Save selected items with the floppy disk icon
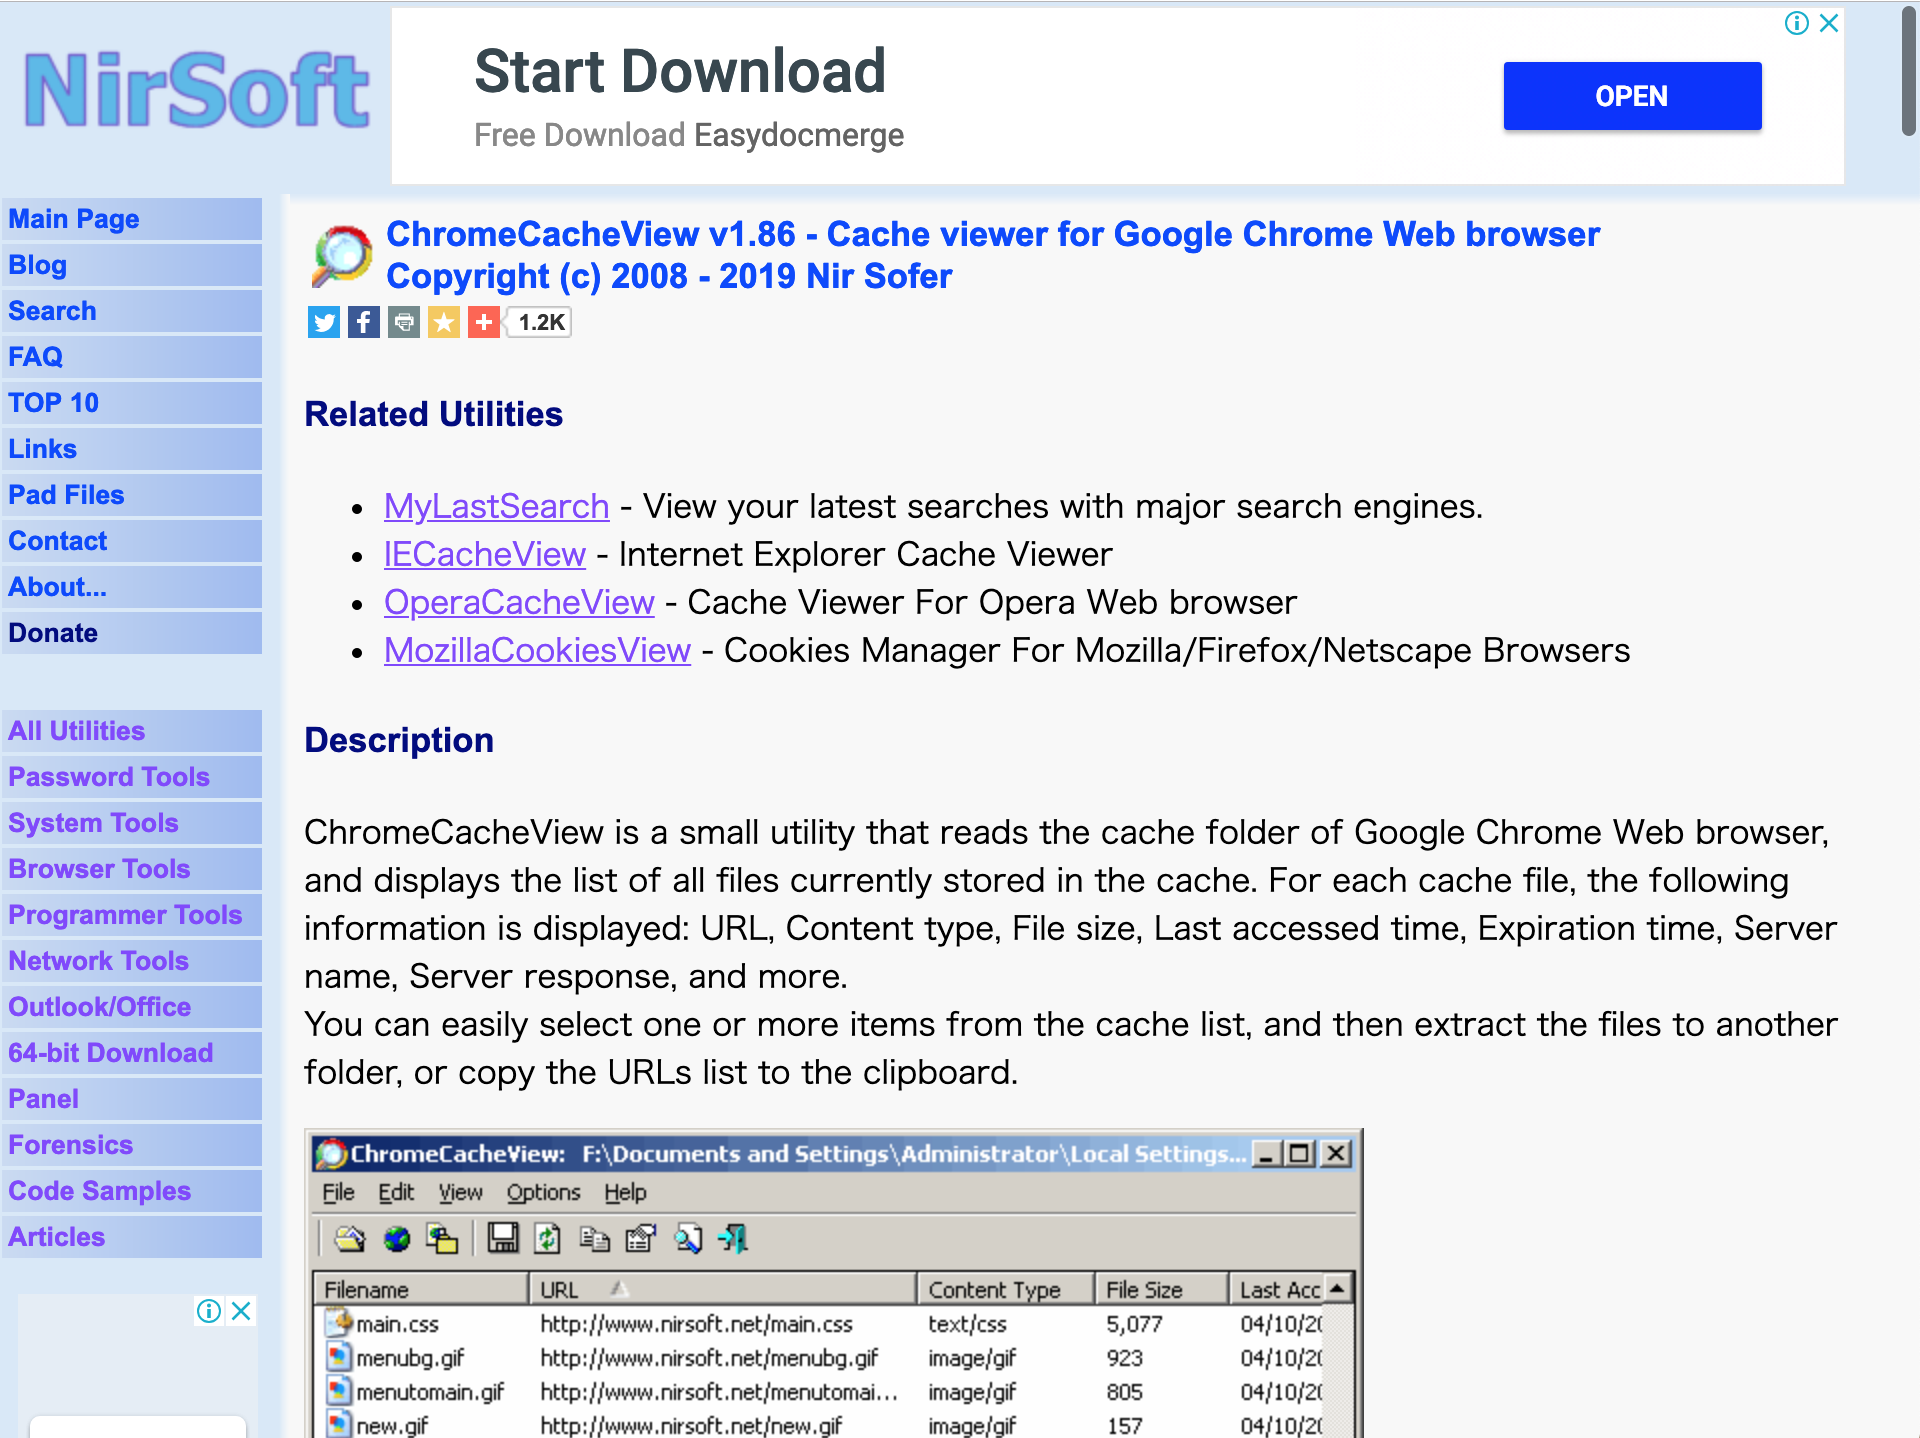Image resolution: width=1920 pixels, height=1438 pixels. (503, 1240)
